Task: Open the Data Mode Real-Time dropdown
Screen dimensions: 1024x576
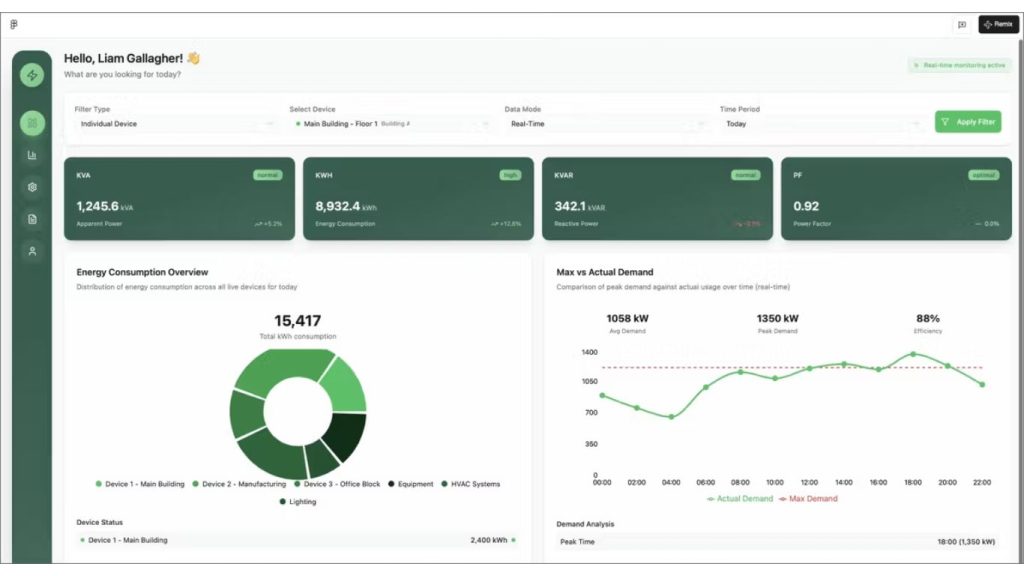Action: click(606, 124)
